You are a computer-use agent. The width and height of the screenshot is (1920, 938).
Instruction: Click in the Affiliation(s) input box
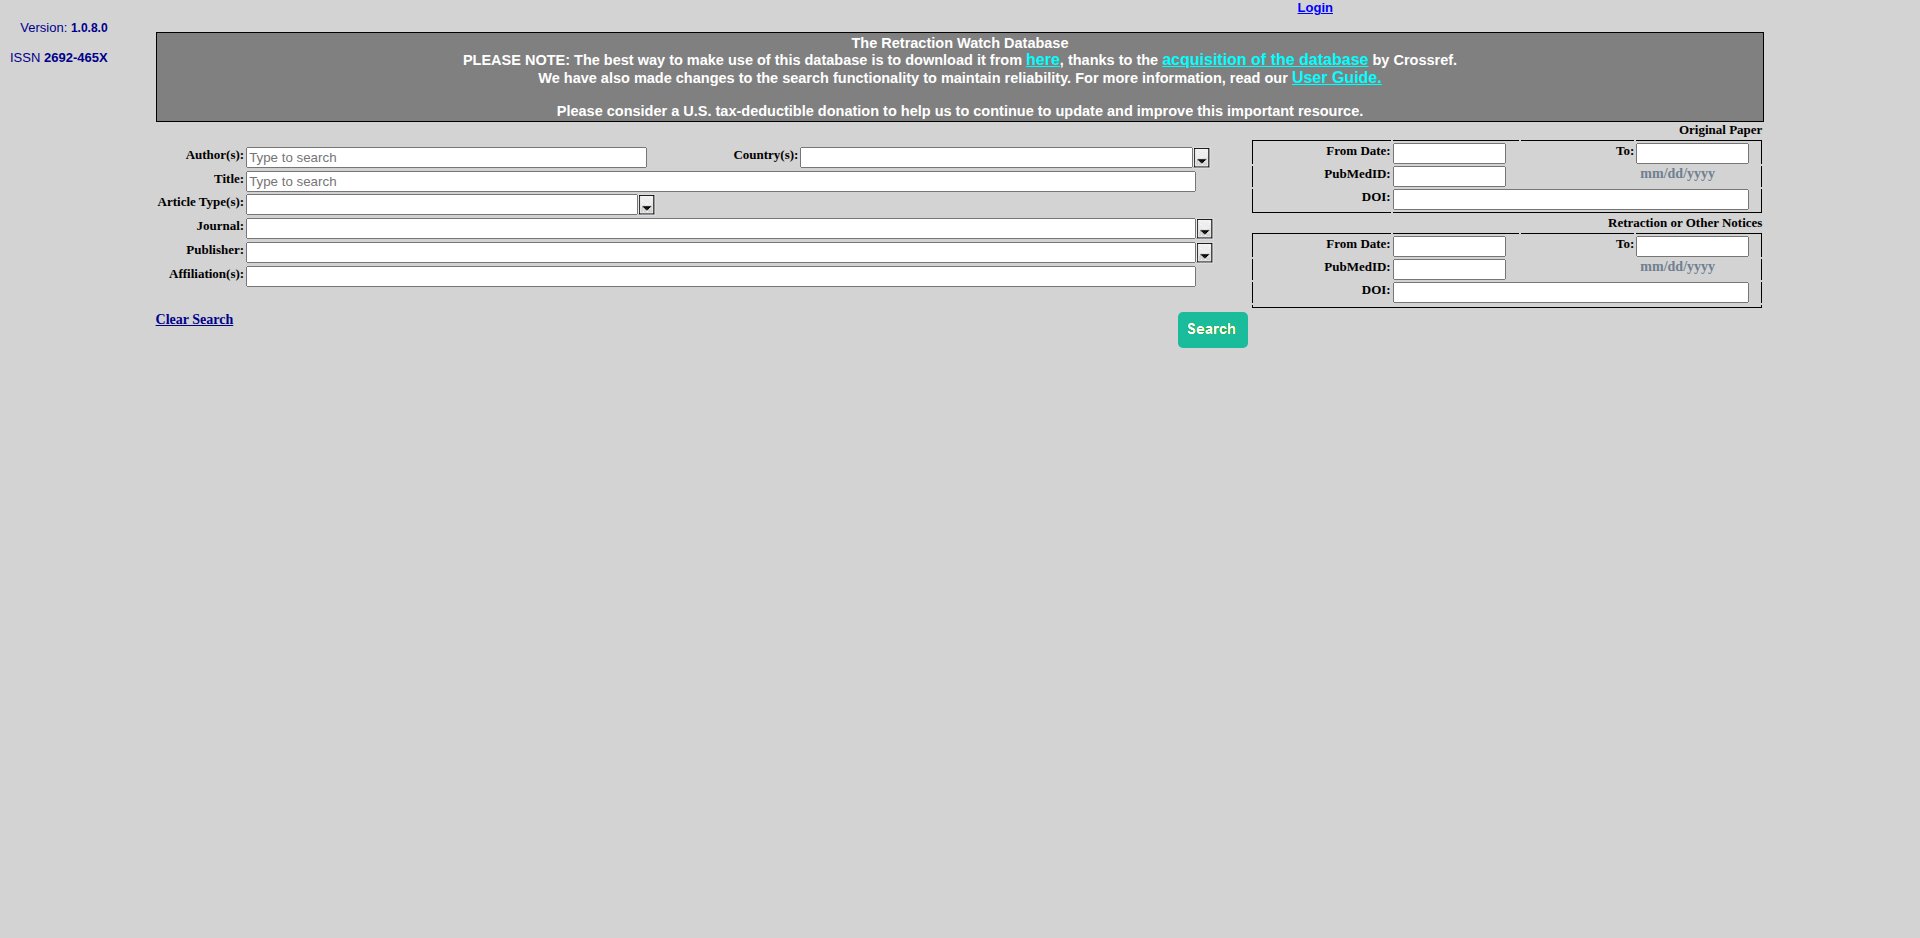[721, 277]
